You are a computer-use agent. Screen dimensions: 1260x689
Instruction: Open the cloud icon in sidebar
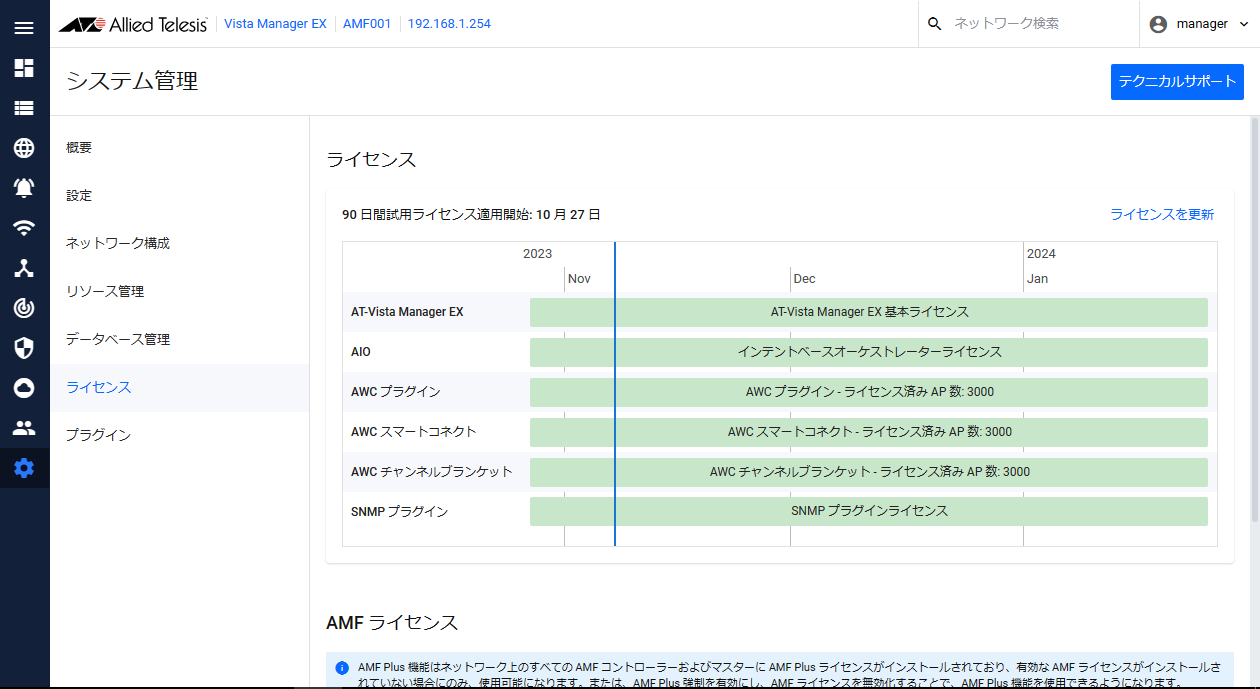tap(24, 388)
